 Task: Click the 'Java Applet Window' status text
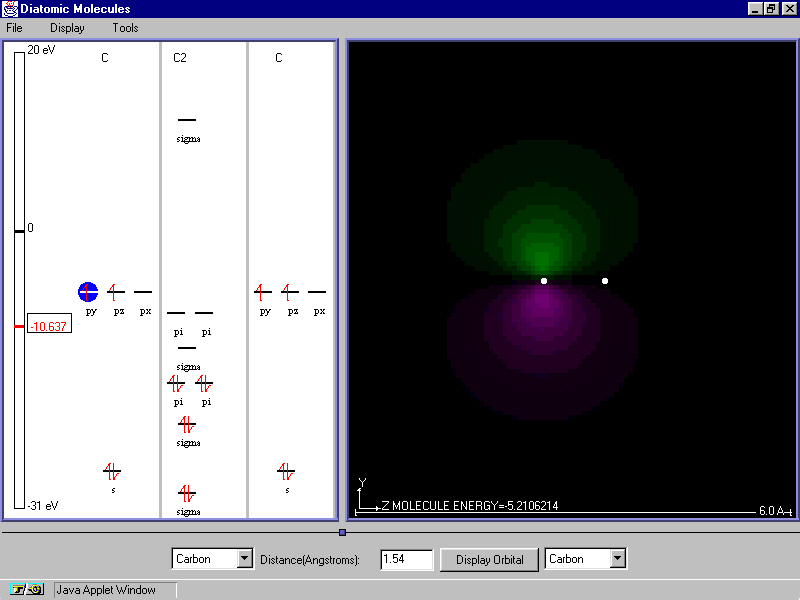pos(106,590)
